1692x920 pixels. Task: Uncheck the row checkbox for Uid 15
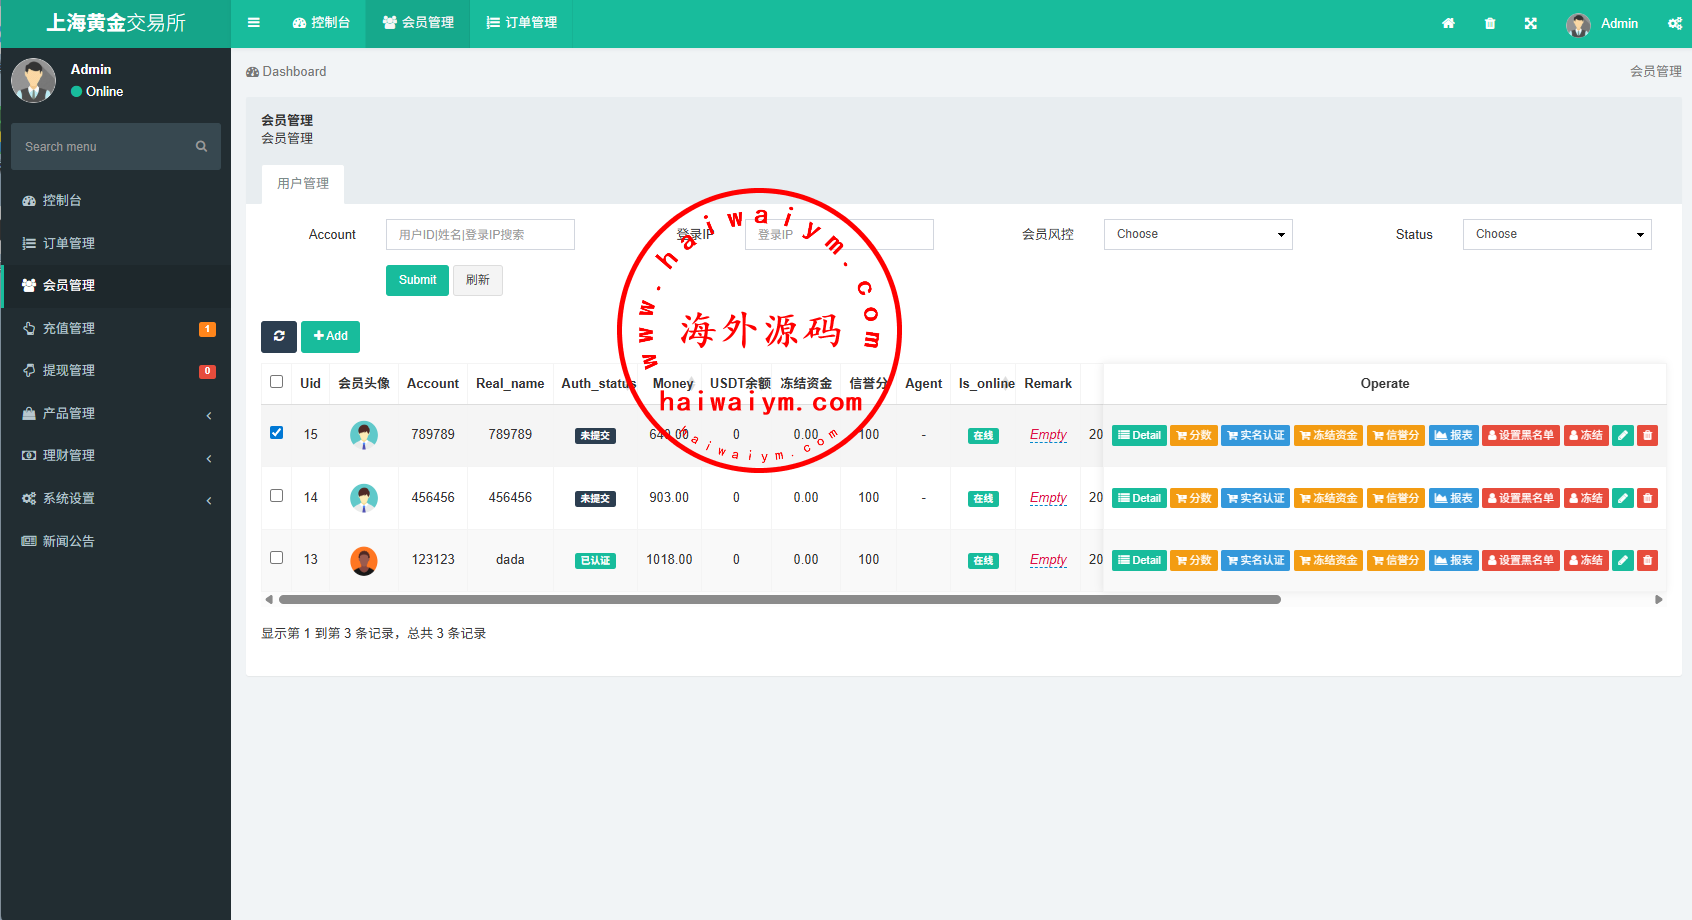coord(277,433)
